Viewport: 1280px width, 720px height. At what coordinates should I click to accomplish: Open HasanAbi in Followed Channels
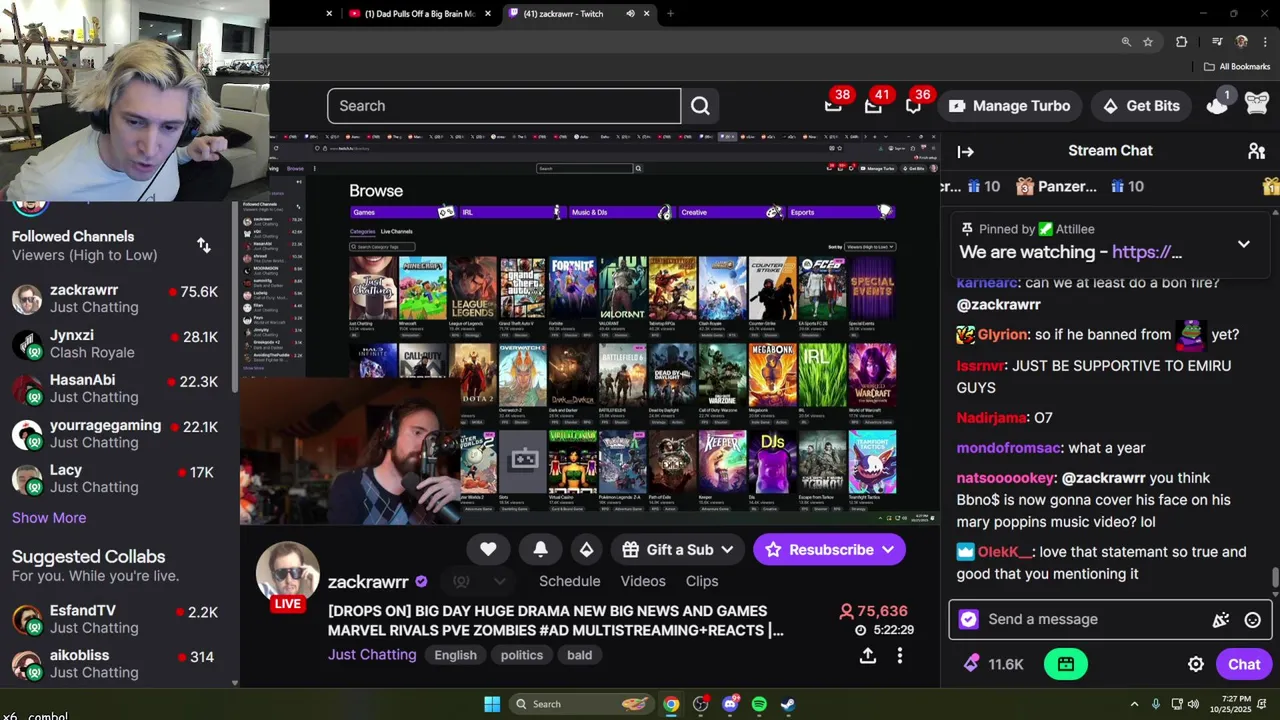tap(120, 388)
